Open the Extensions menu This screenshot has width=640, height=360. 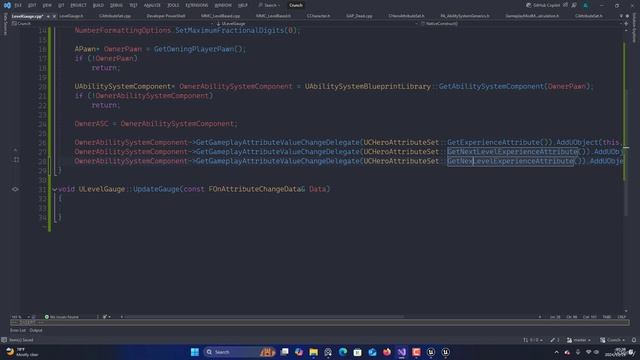pyautogui.click(x=197, y=5)
